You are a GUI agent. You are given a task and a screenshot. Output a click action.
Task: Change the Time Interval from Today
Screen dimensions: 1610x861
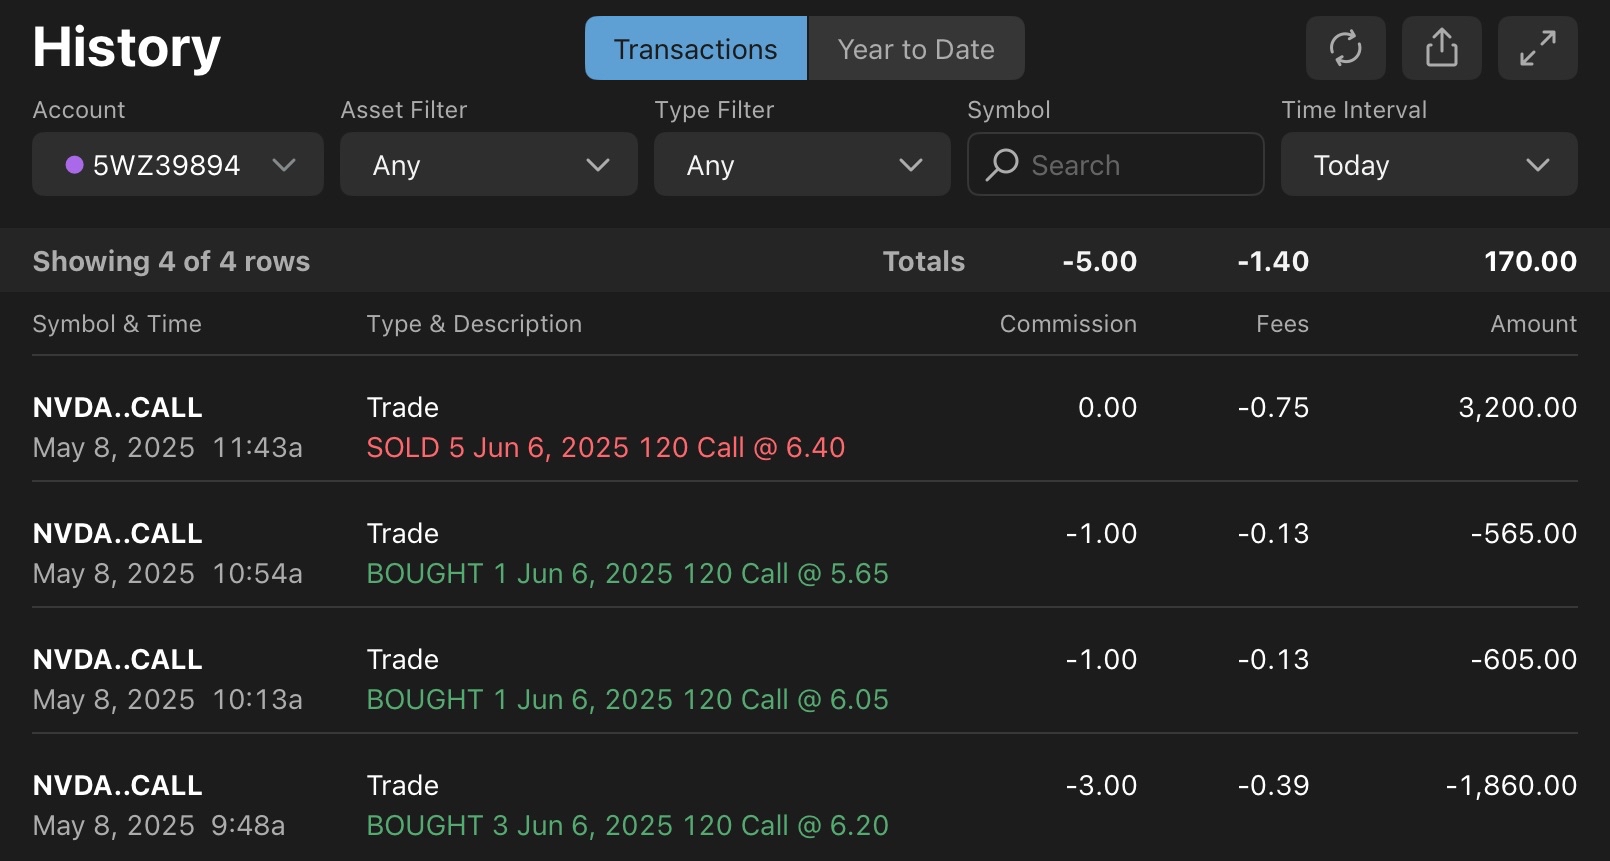click(1428, 165)
